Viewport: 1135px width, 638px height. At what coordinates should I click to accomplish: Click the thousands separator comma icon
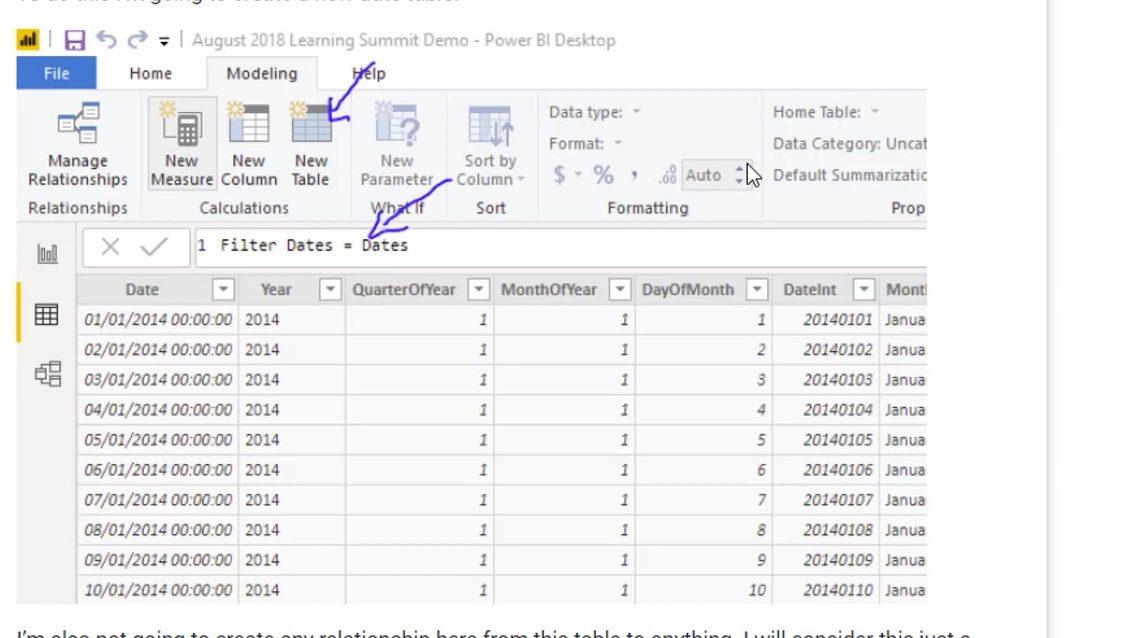point(634,175)
